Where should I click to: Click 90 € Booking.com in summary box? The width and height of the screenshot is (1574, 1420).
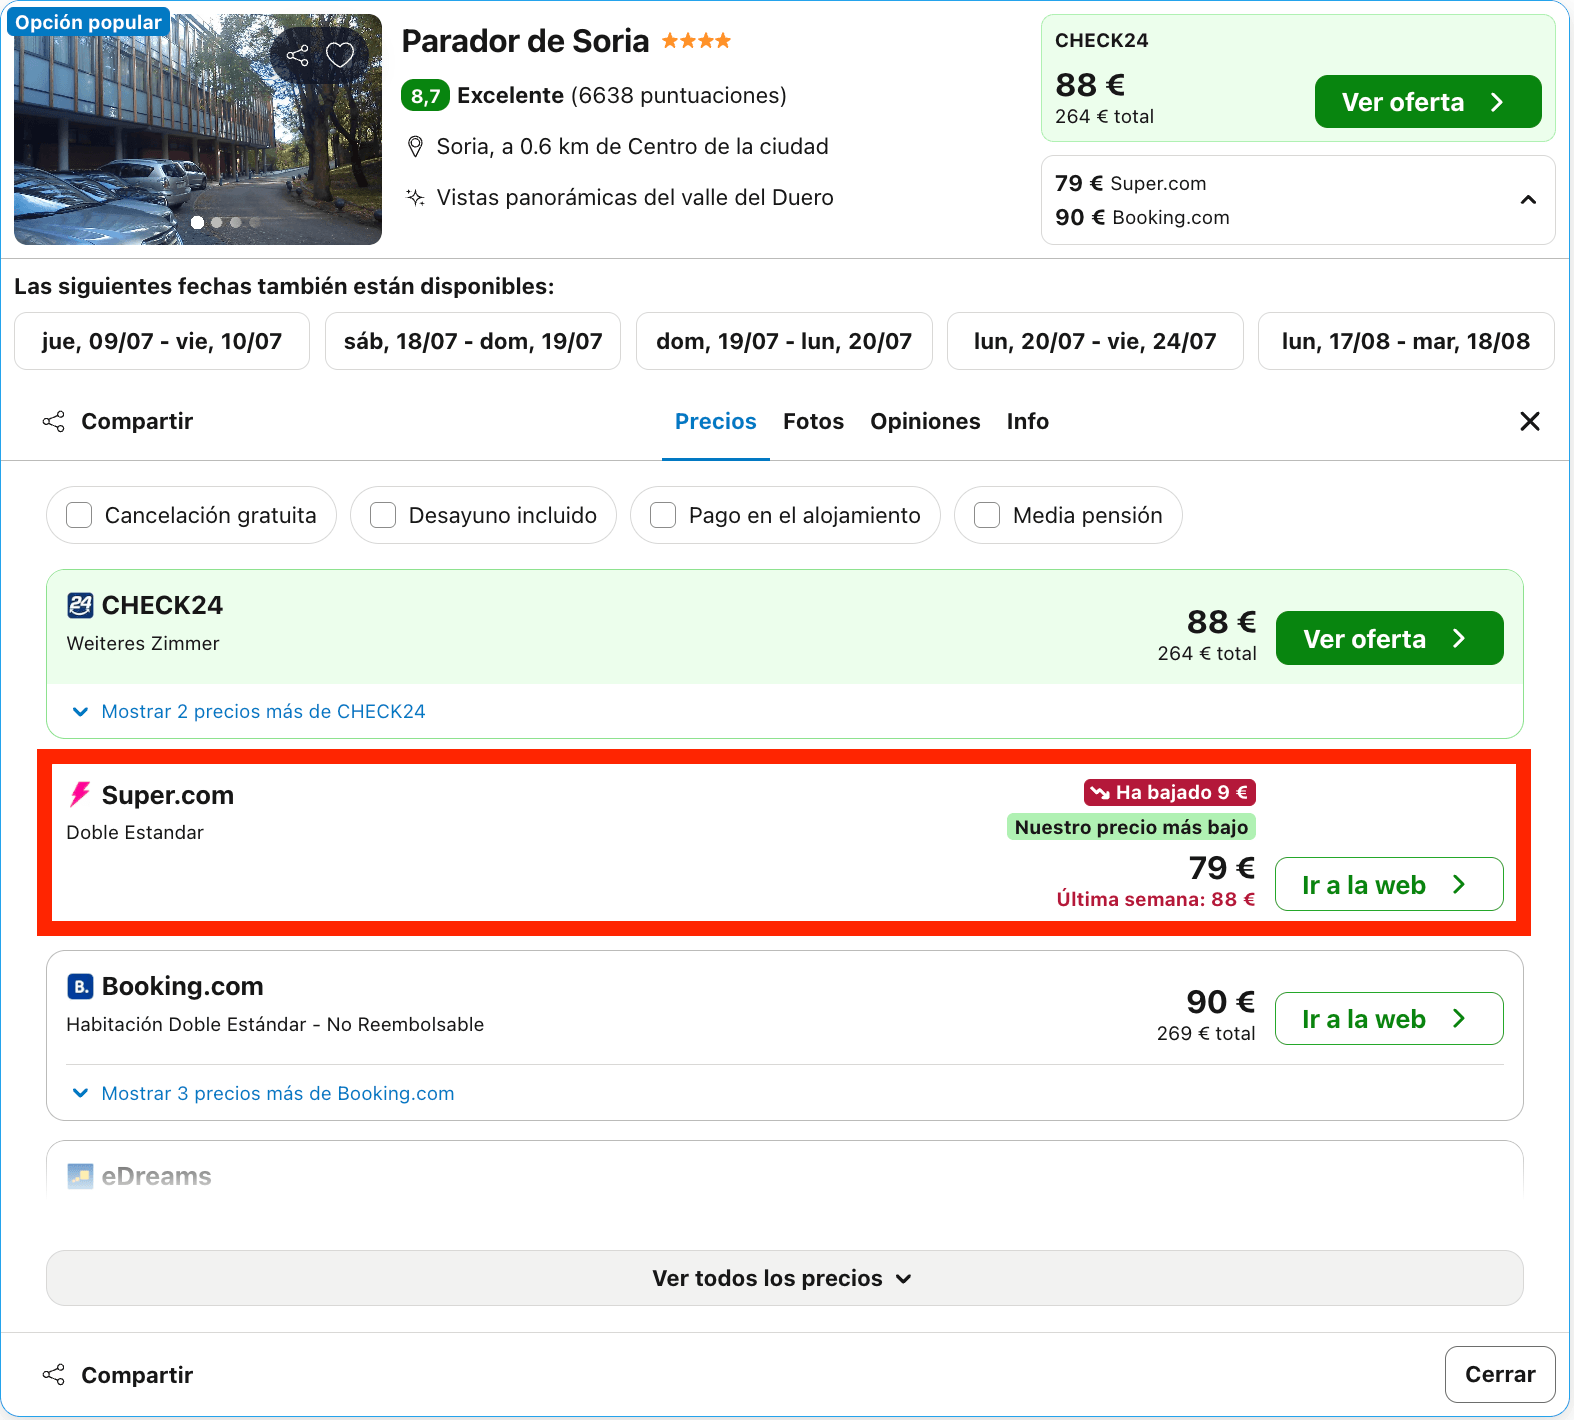coord(1142,217)
